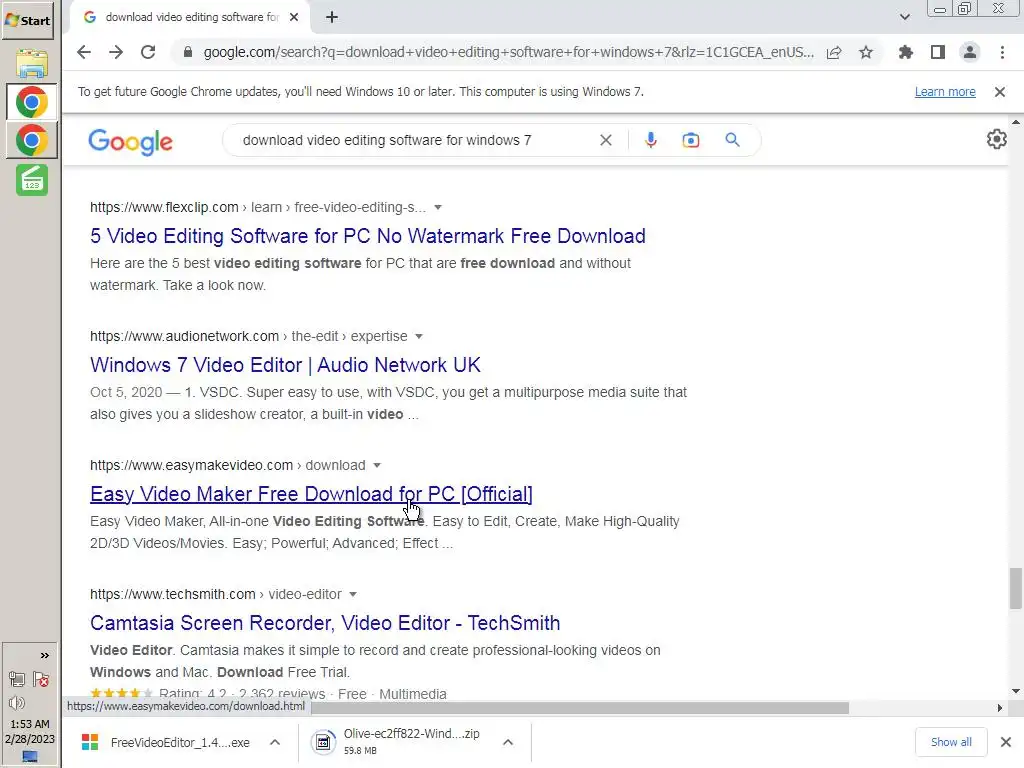The image size is (1024, 768).
Task: Open the volume speaker tray icon
Action: [x=17, y=703]
